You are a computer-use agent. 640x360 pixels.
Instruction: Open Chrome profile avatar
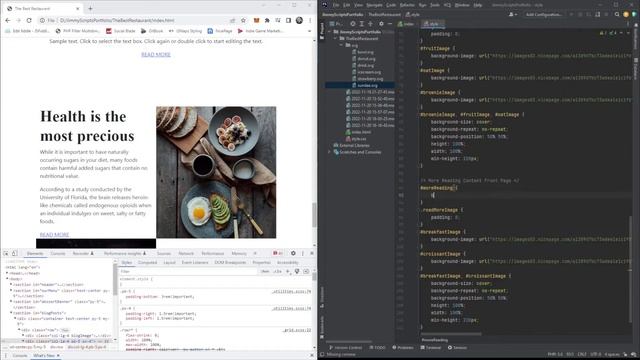(x=299, y=20)
